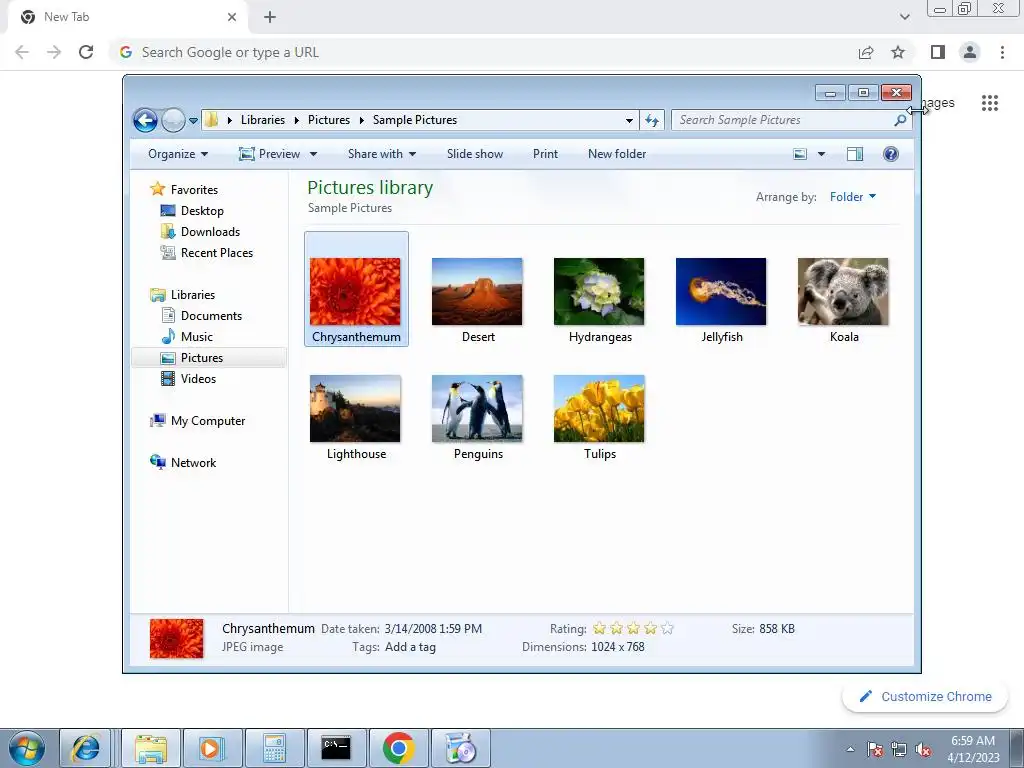This screenshot has width=1024, height=768.
Task: Open the Organize menu
Action: pos(178,154)
